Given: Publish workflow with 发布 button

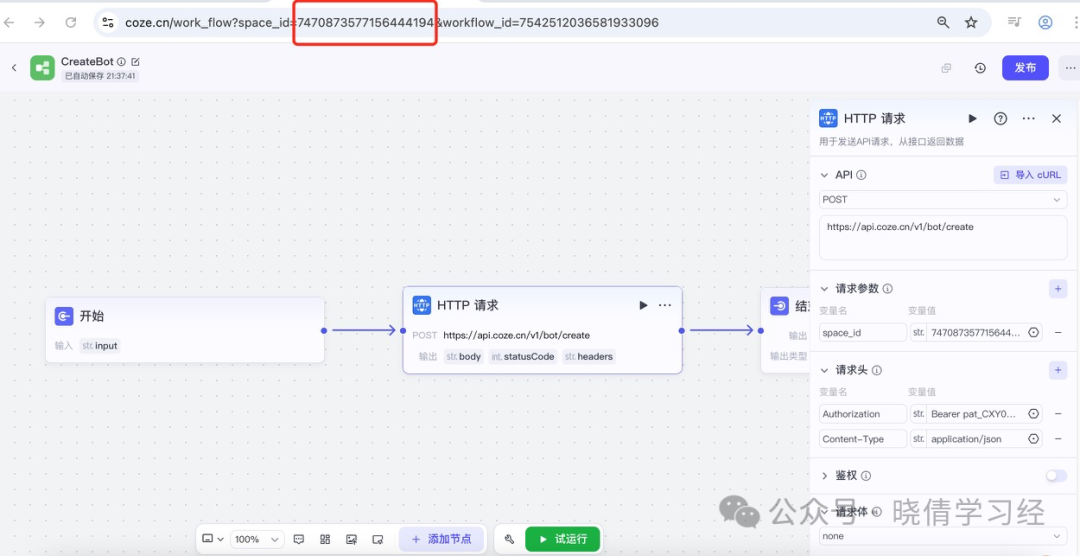Looking at the screenshot, I should point(1025,68).
